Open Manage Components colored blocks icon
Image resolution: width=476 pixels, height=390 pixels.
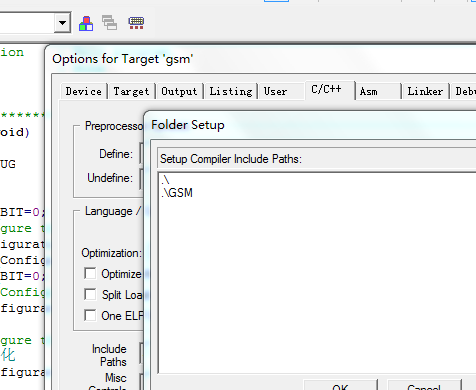coord(86,23)
